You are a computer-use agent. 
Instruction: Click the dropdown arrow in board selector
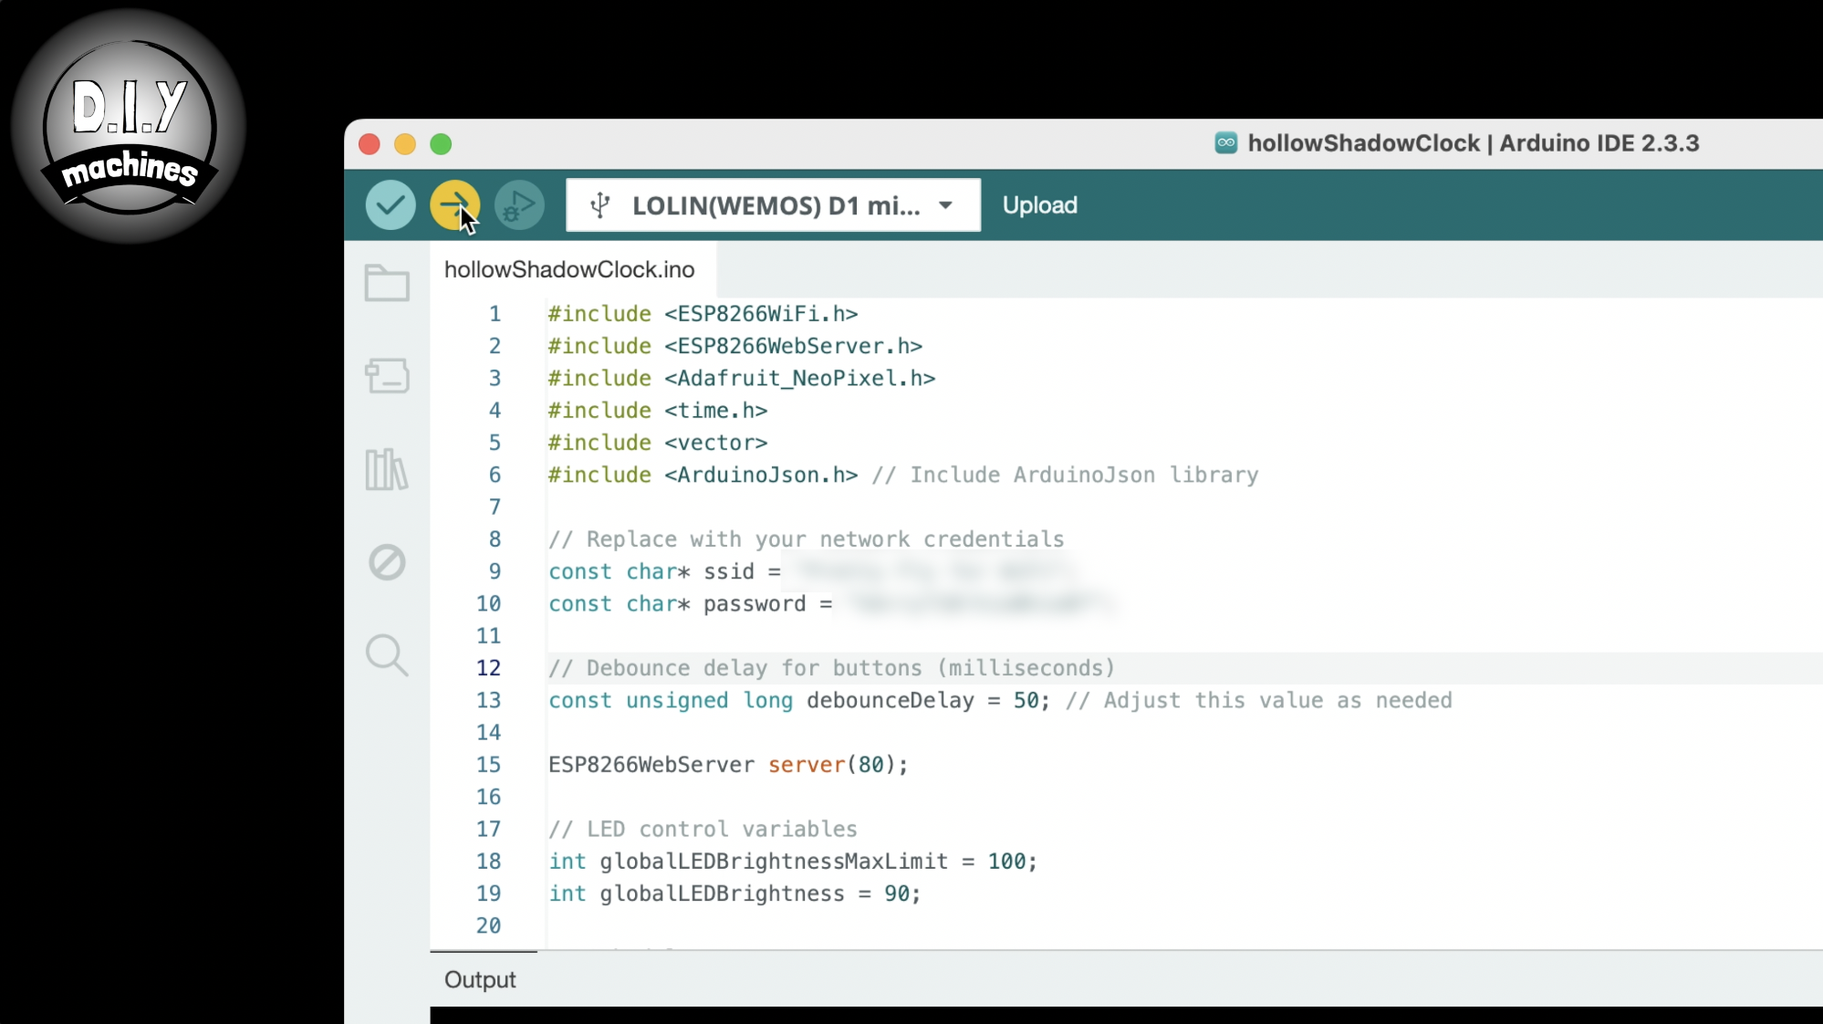945,205
